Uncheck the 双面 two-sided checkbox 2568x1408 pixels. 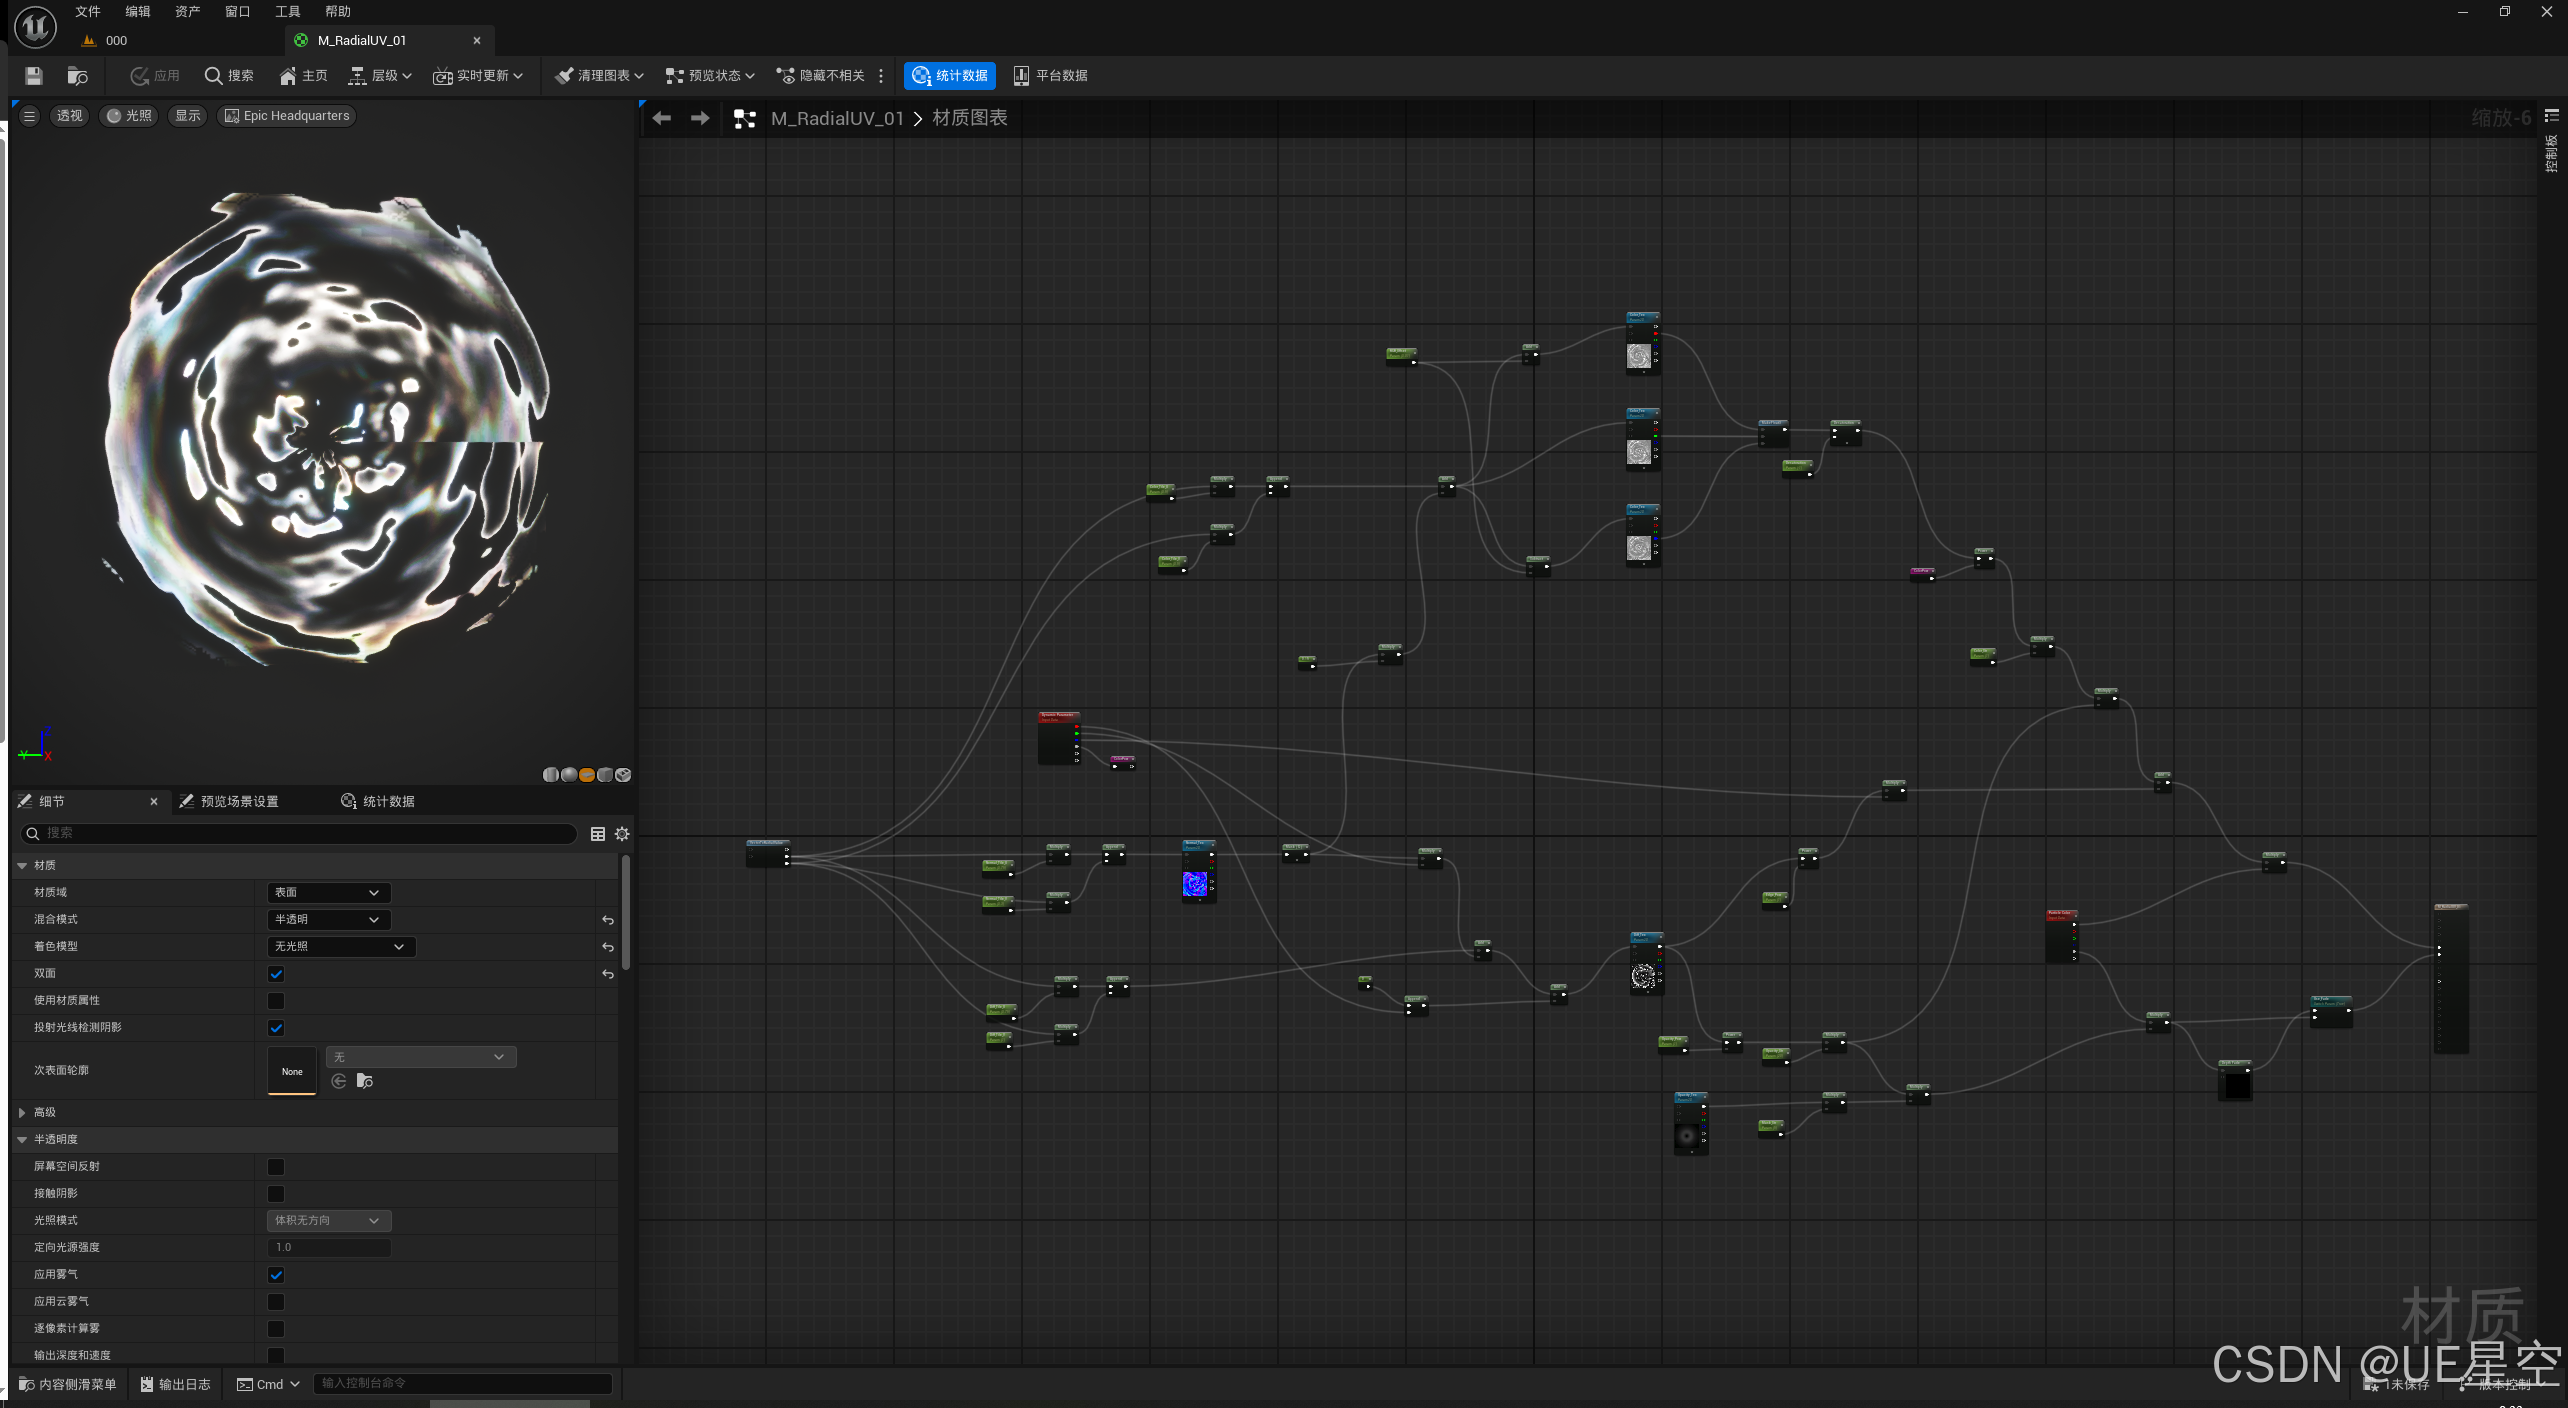(276, 974)
